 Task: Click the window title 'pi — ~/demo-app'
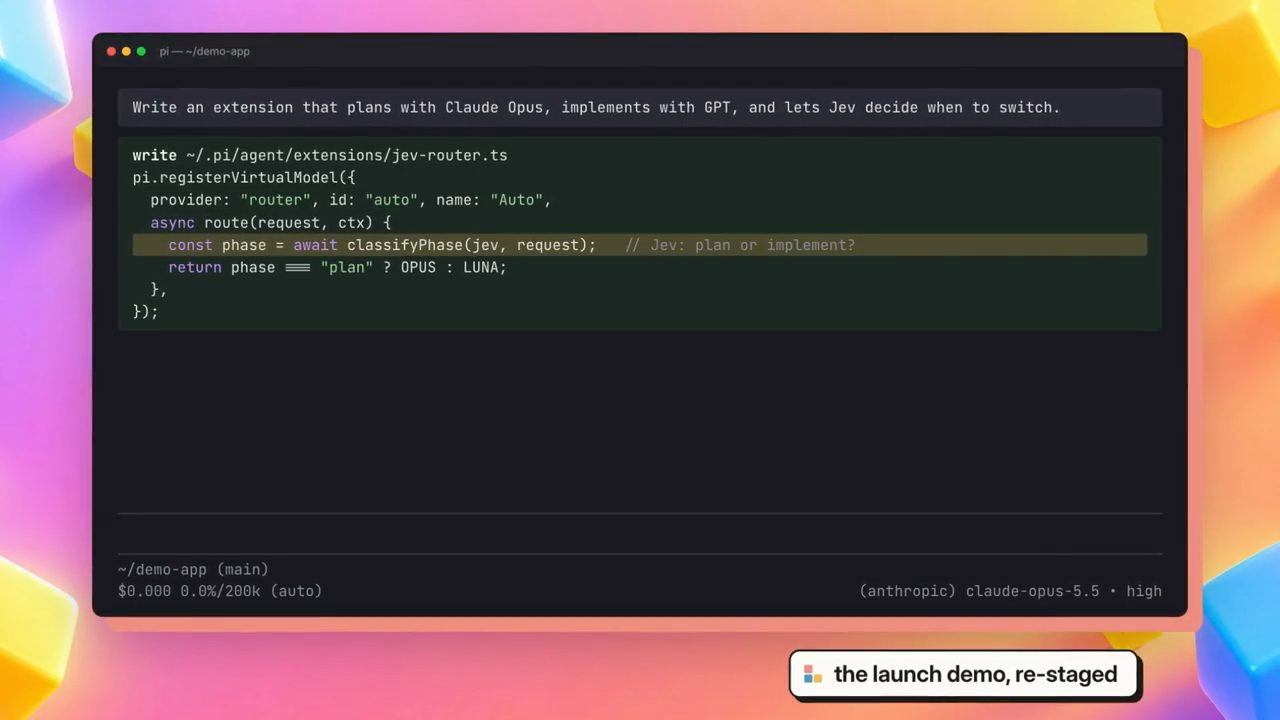pyautogui.click(x=204, y=51)
